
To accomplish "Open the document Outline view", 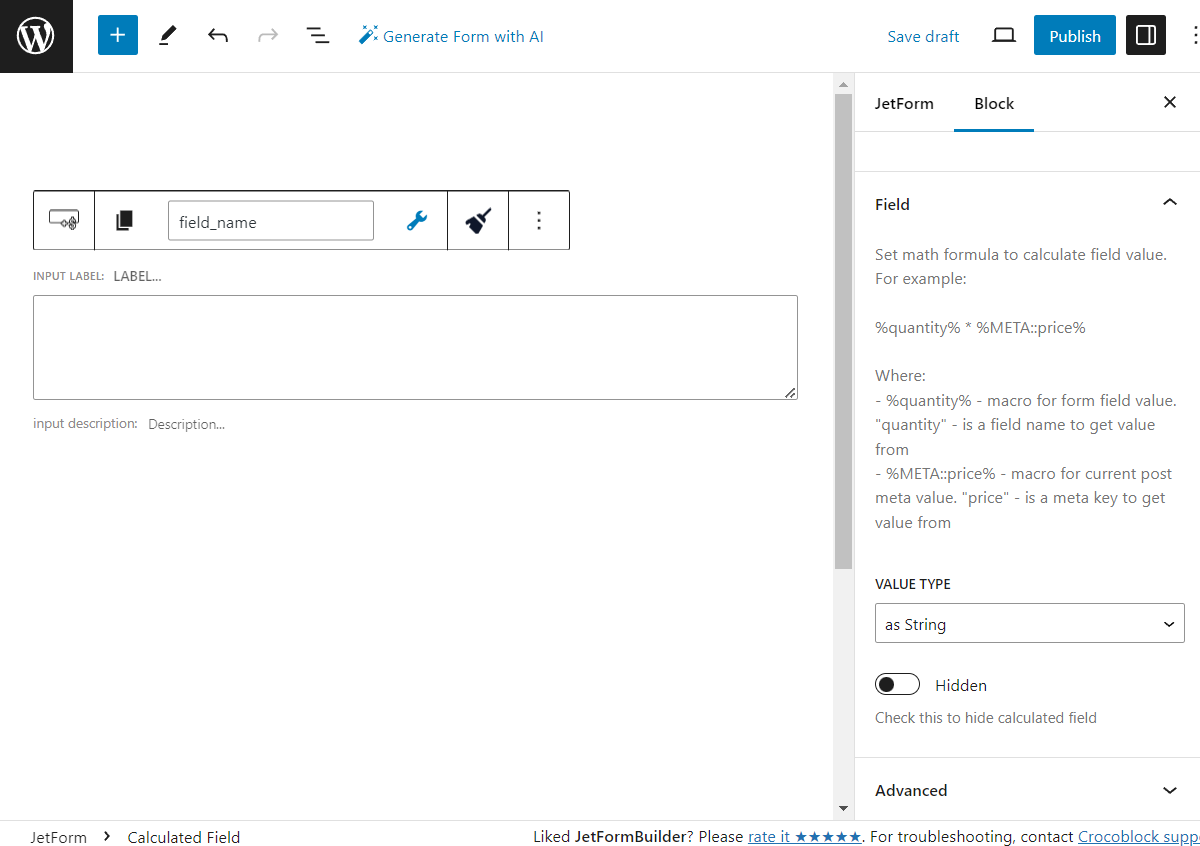I will click(317, 35).
